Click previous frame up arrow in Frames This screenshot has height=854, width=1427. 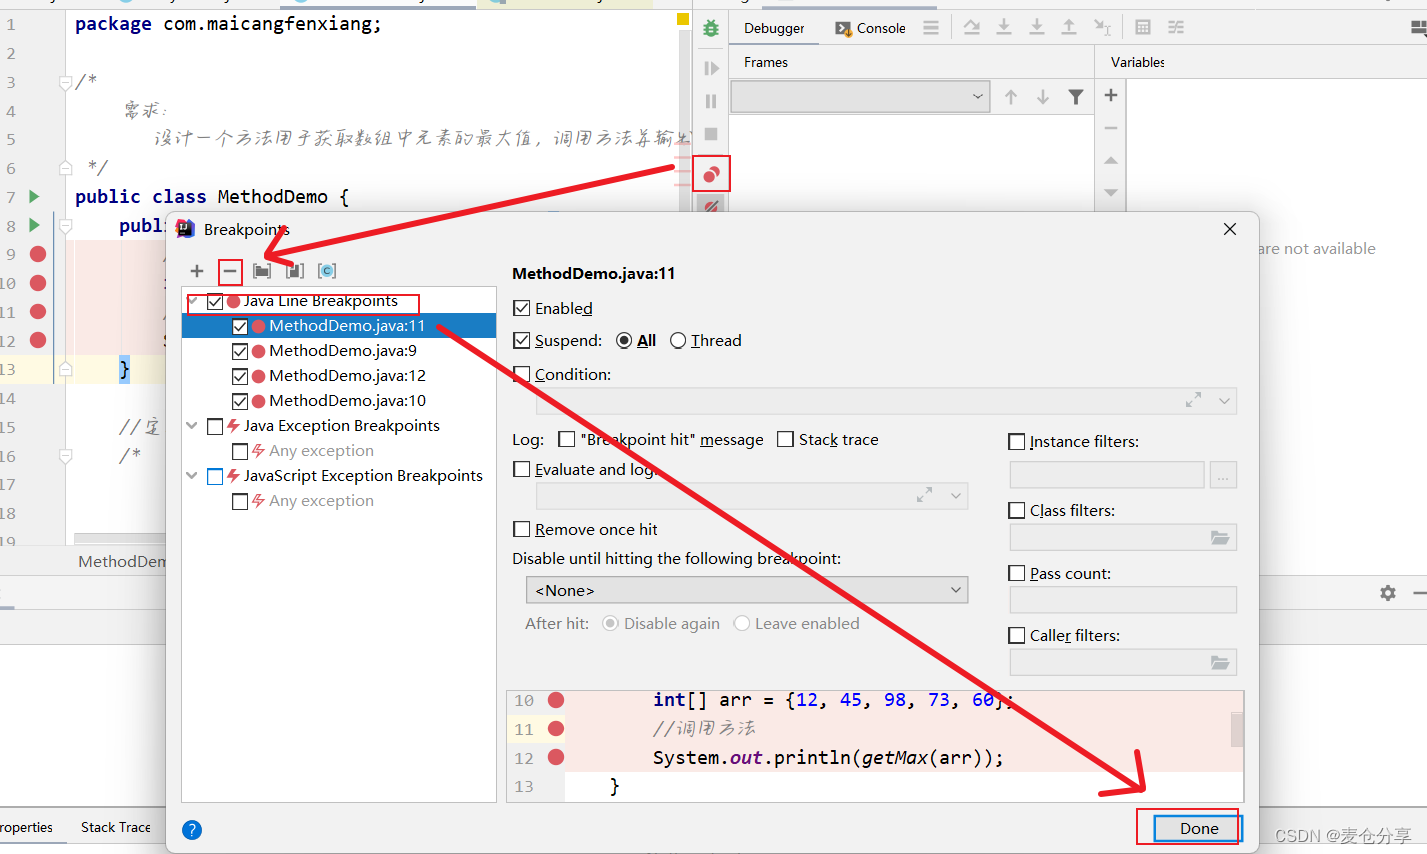pos(1011,97)
